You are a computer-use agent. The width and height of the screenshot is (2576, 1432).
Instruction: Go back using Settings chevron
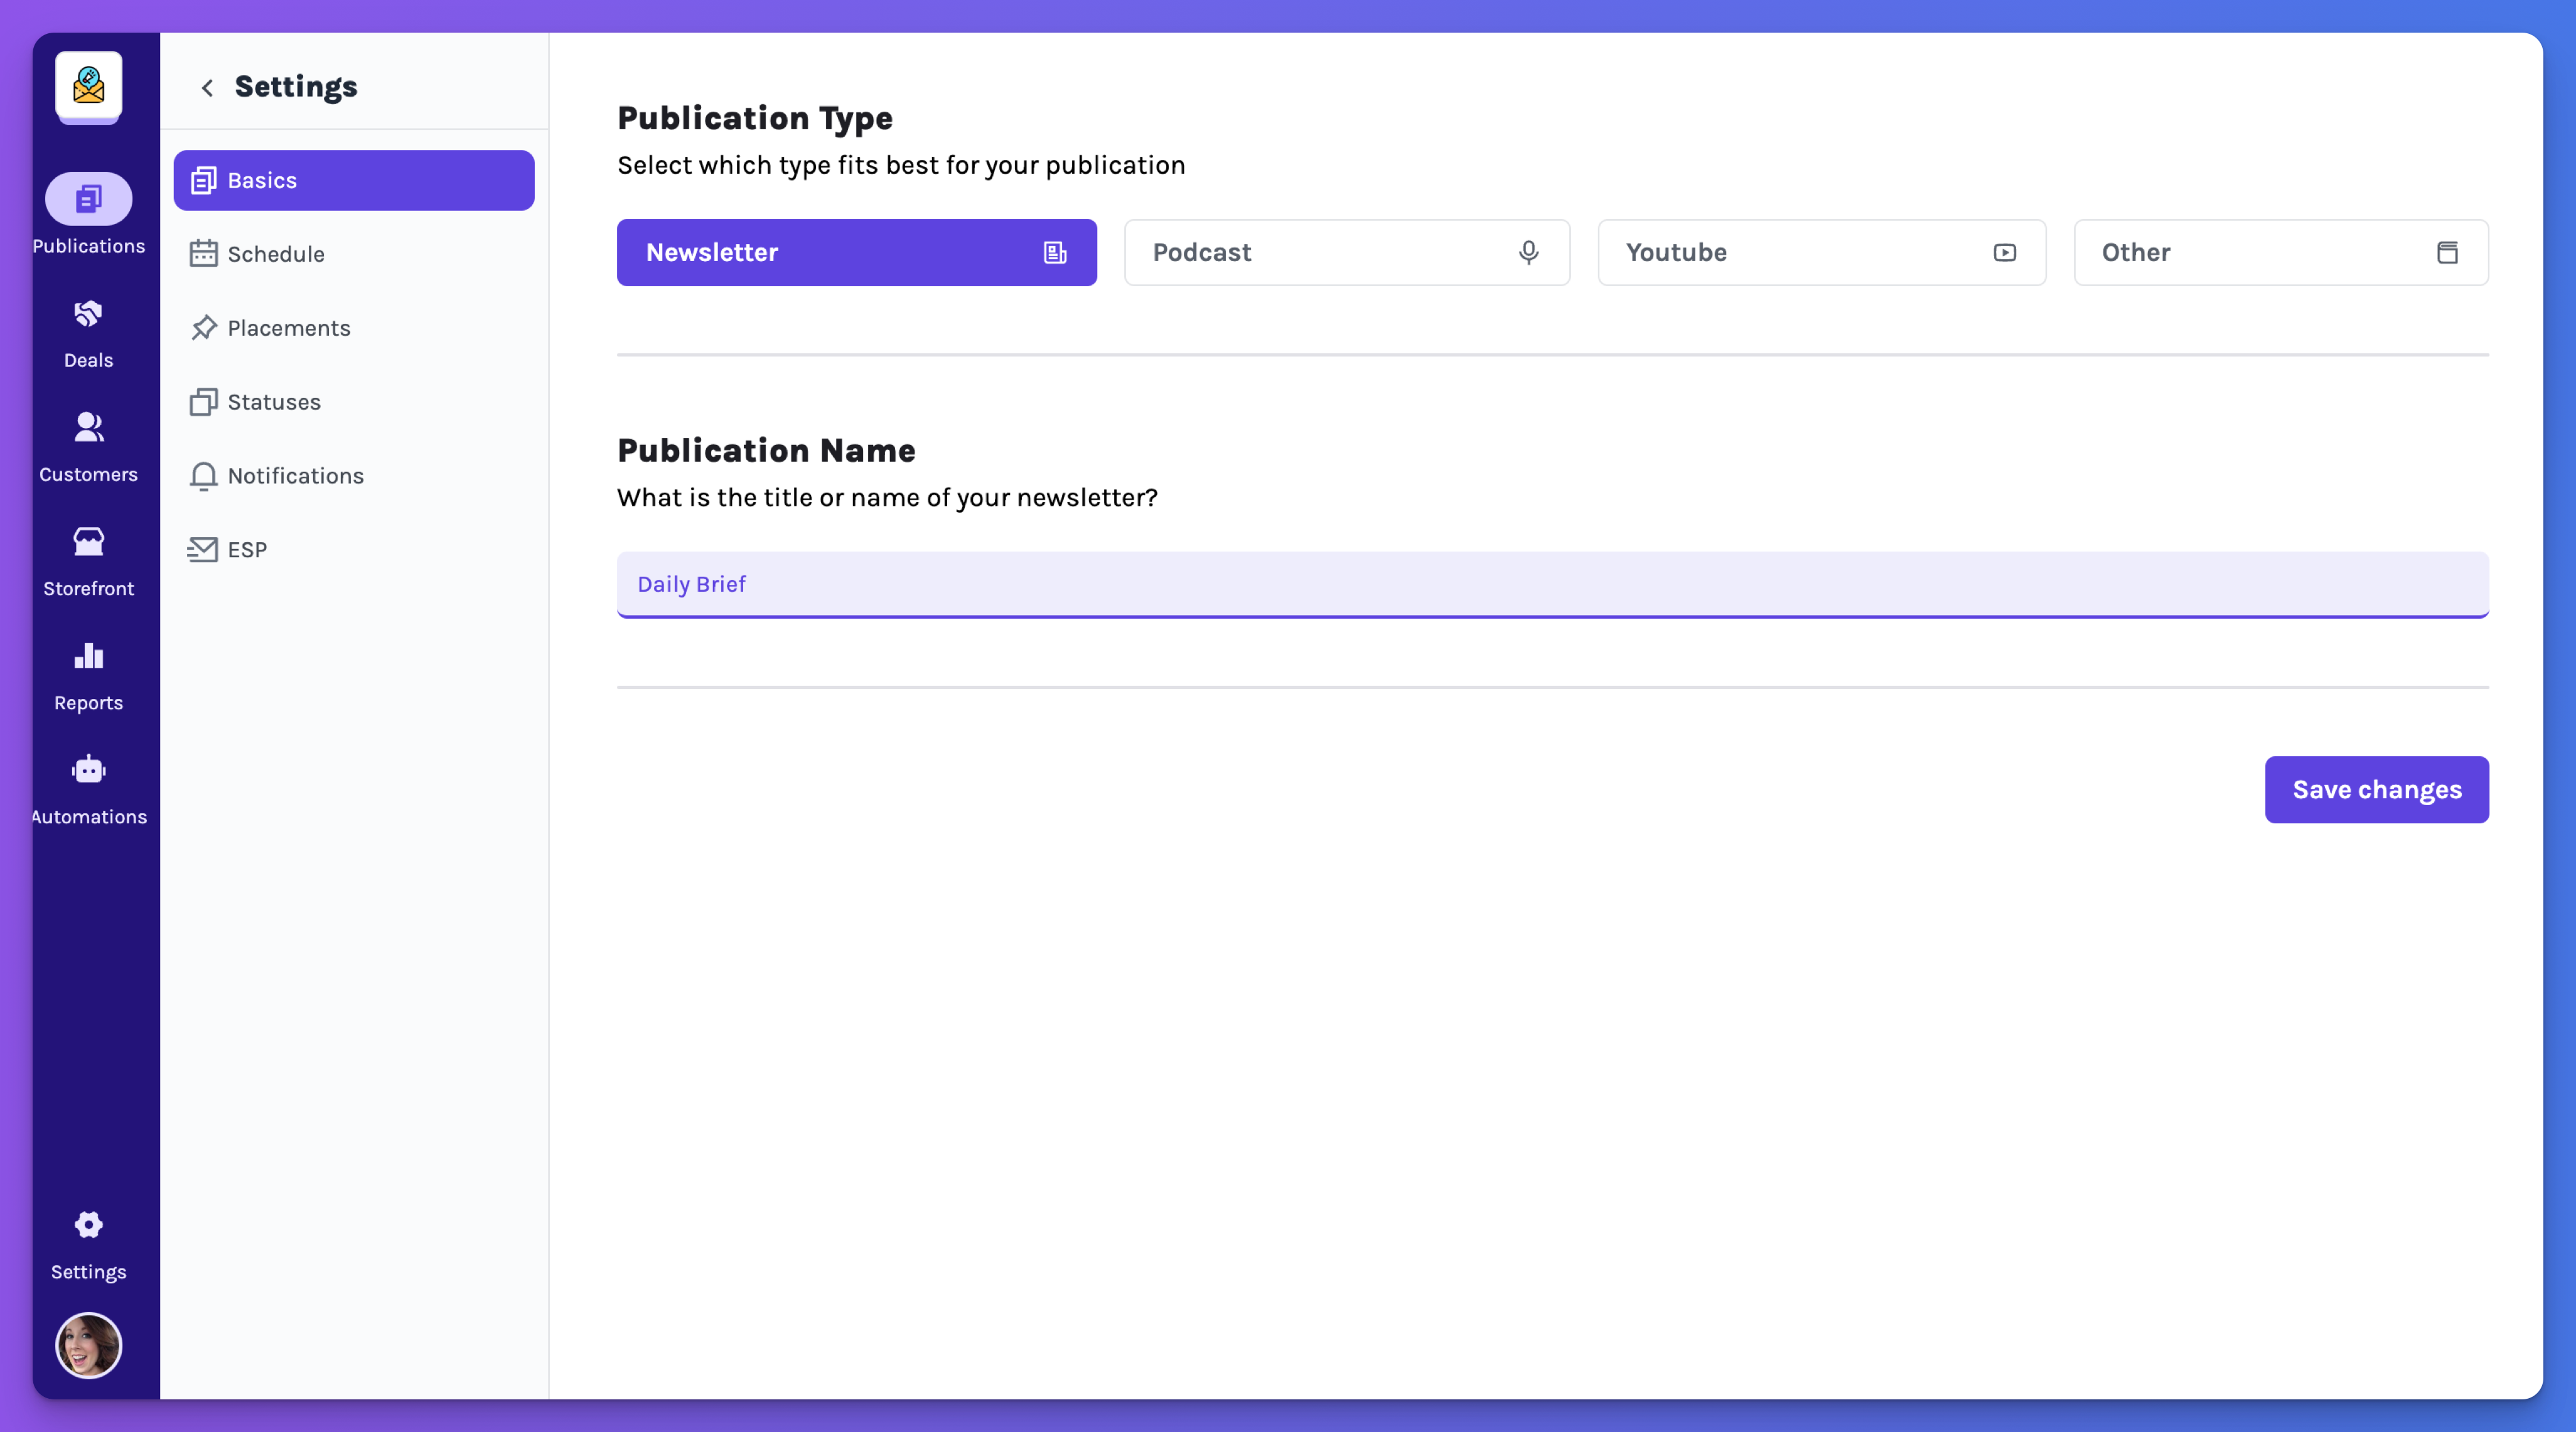[207, 88]
